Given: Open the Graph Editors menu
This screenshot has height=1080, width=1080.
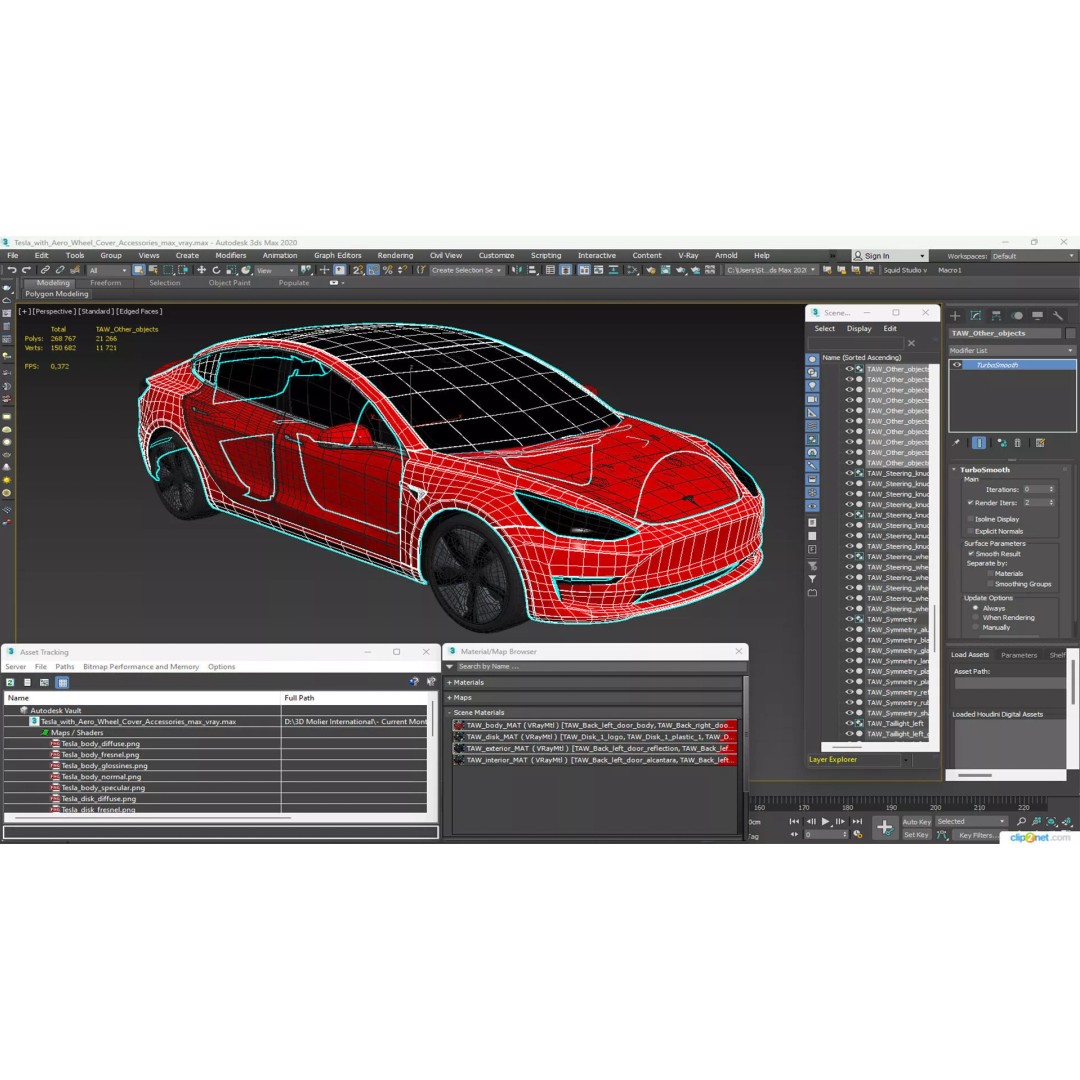Looking at the screenshot, I should (x=338, y=256).
